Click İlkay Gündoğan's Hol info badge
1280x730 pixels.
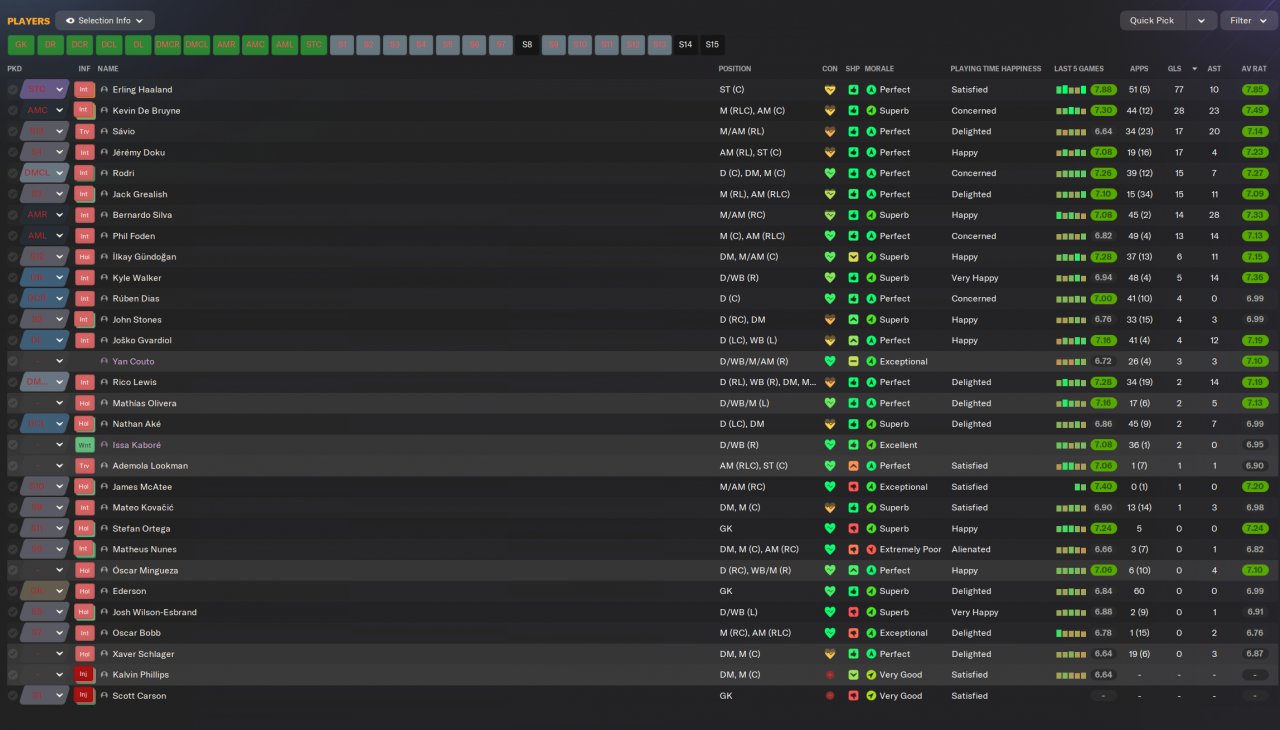pos(84,257)
